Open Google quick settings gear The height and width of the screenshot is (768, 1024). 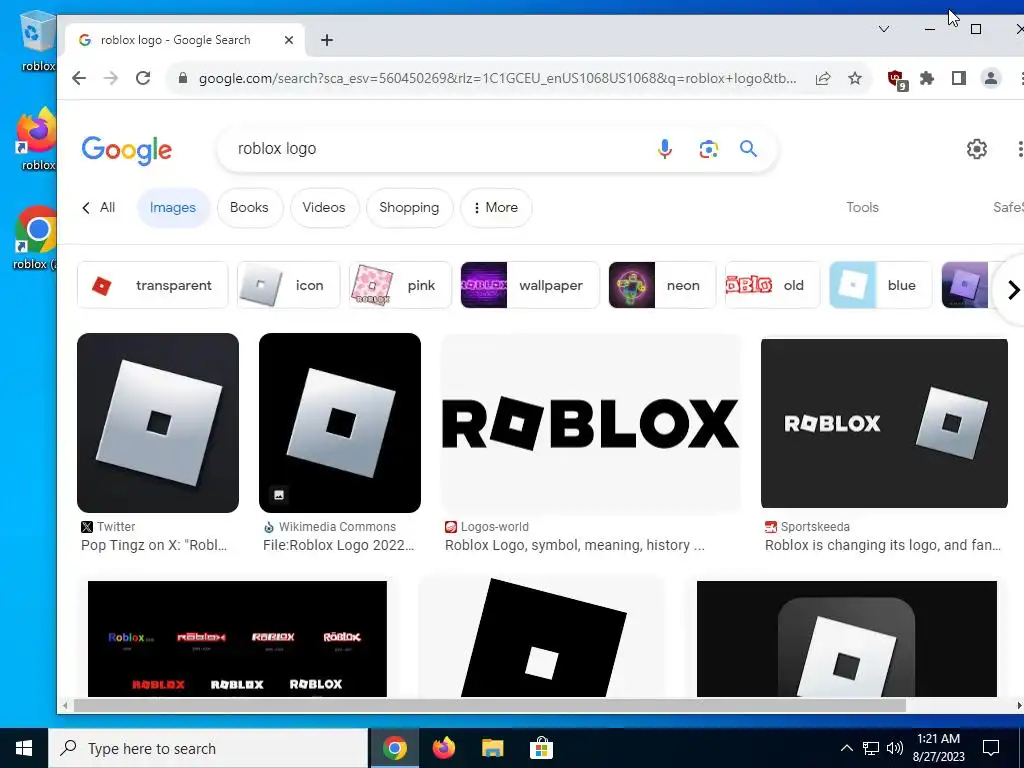(977, 149)
